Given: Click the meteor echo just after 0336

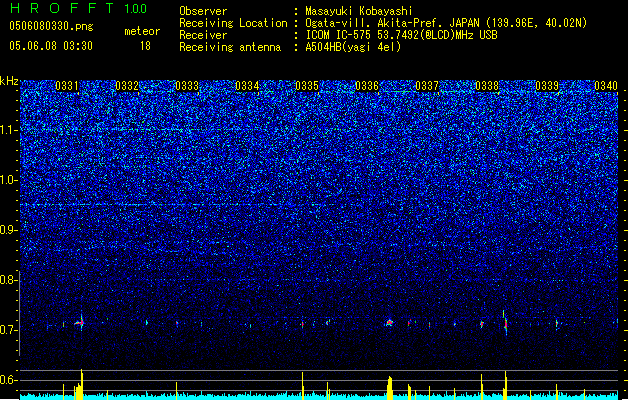Looking at the screenshot, I should 389,322.
